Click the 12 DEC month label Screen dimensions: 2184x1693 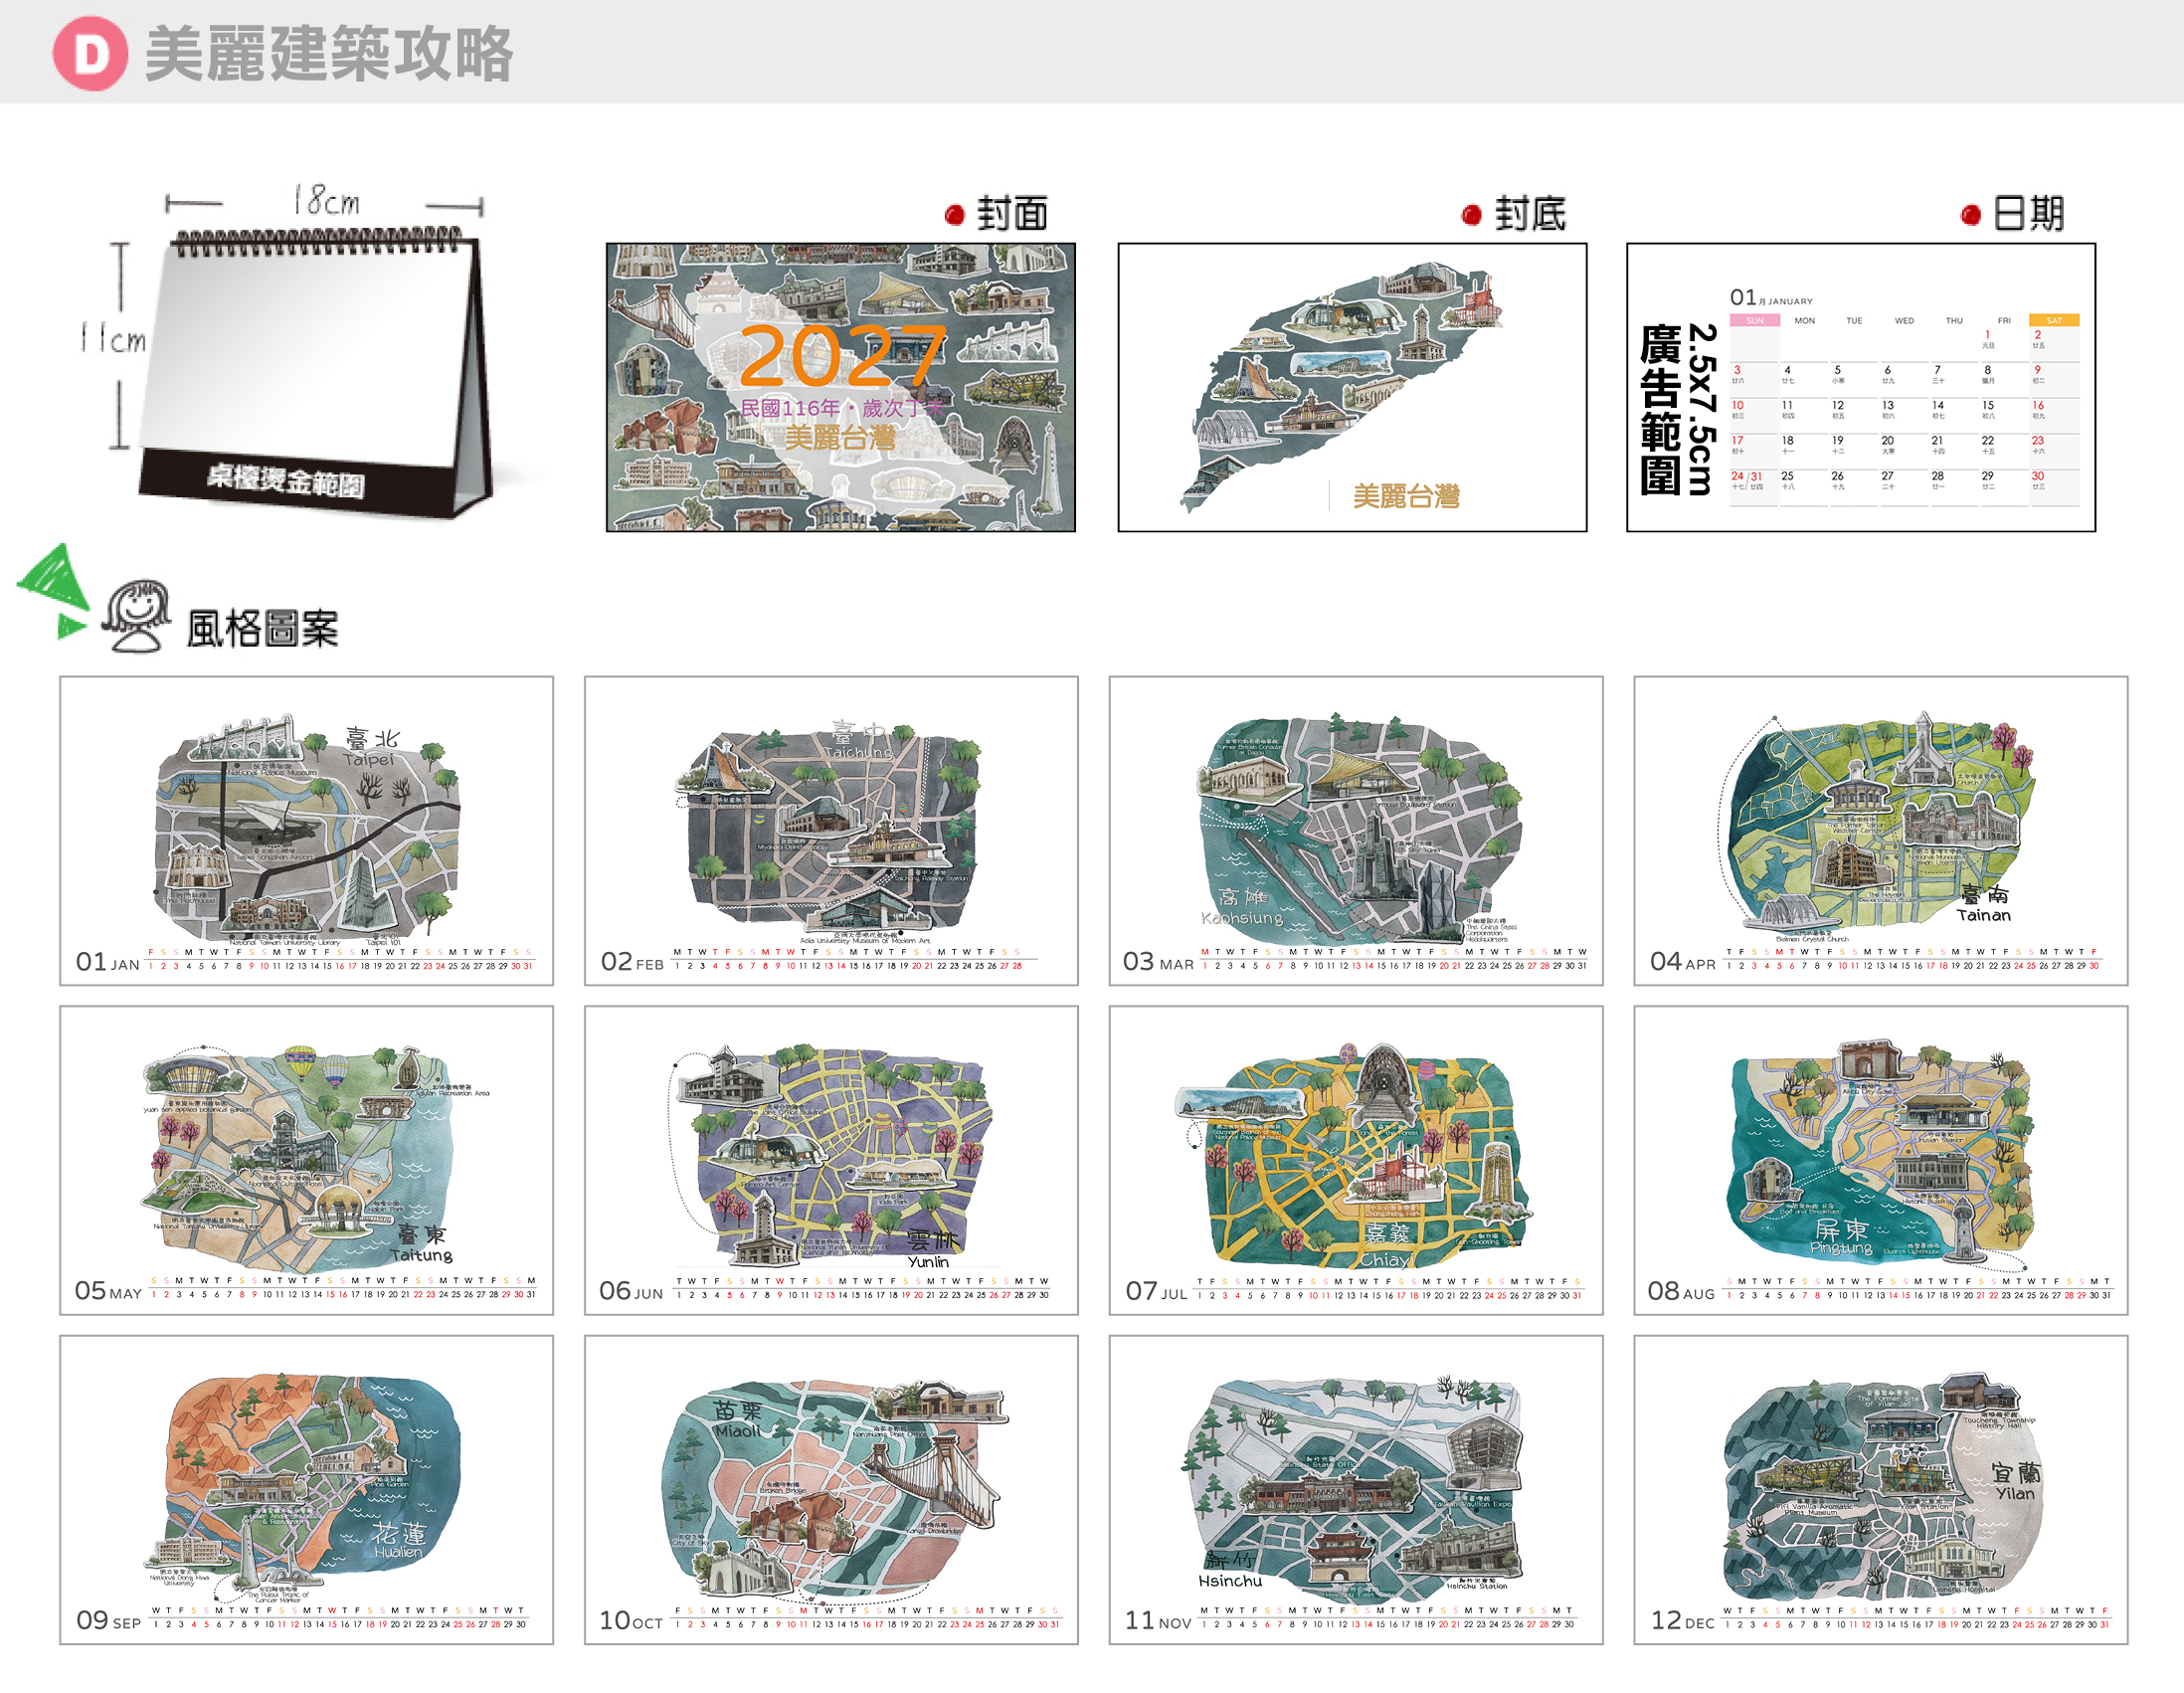(1683, 1621)
